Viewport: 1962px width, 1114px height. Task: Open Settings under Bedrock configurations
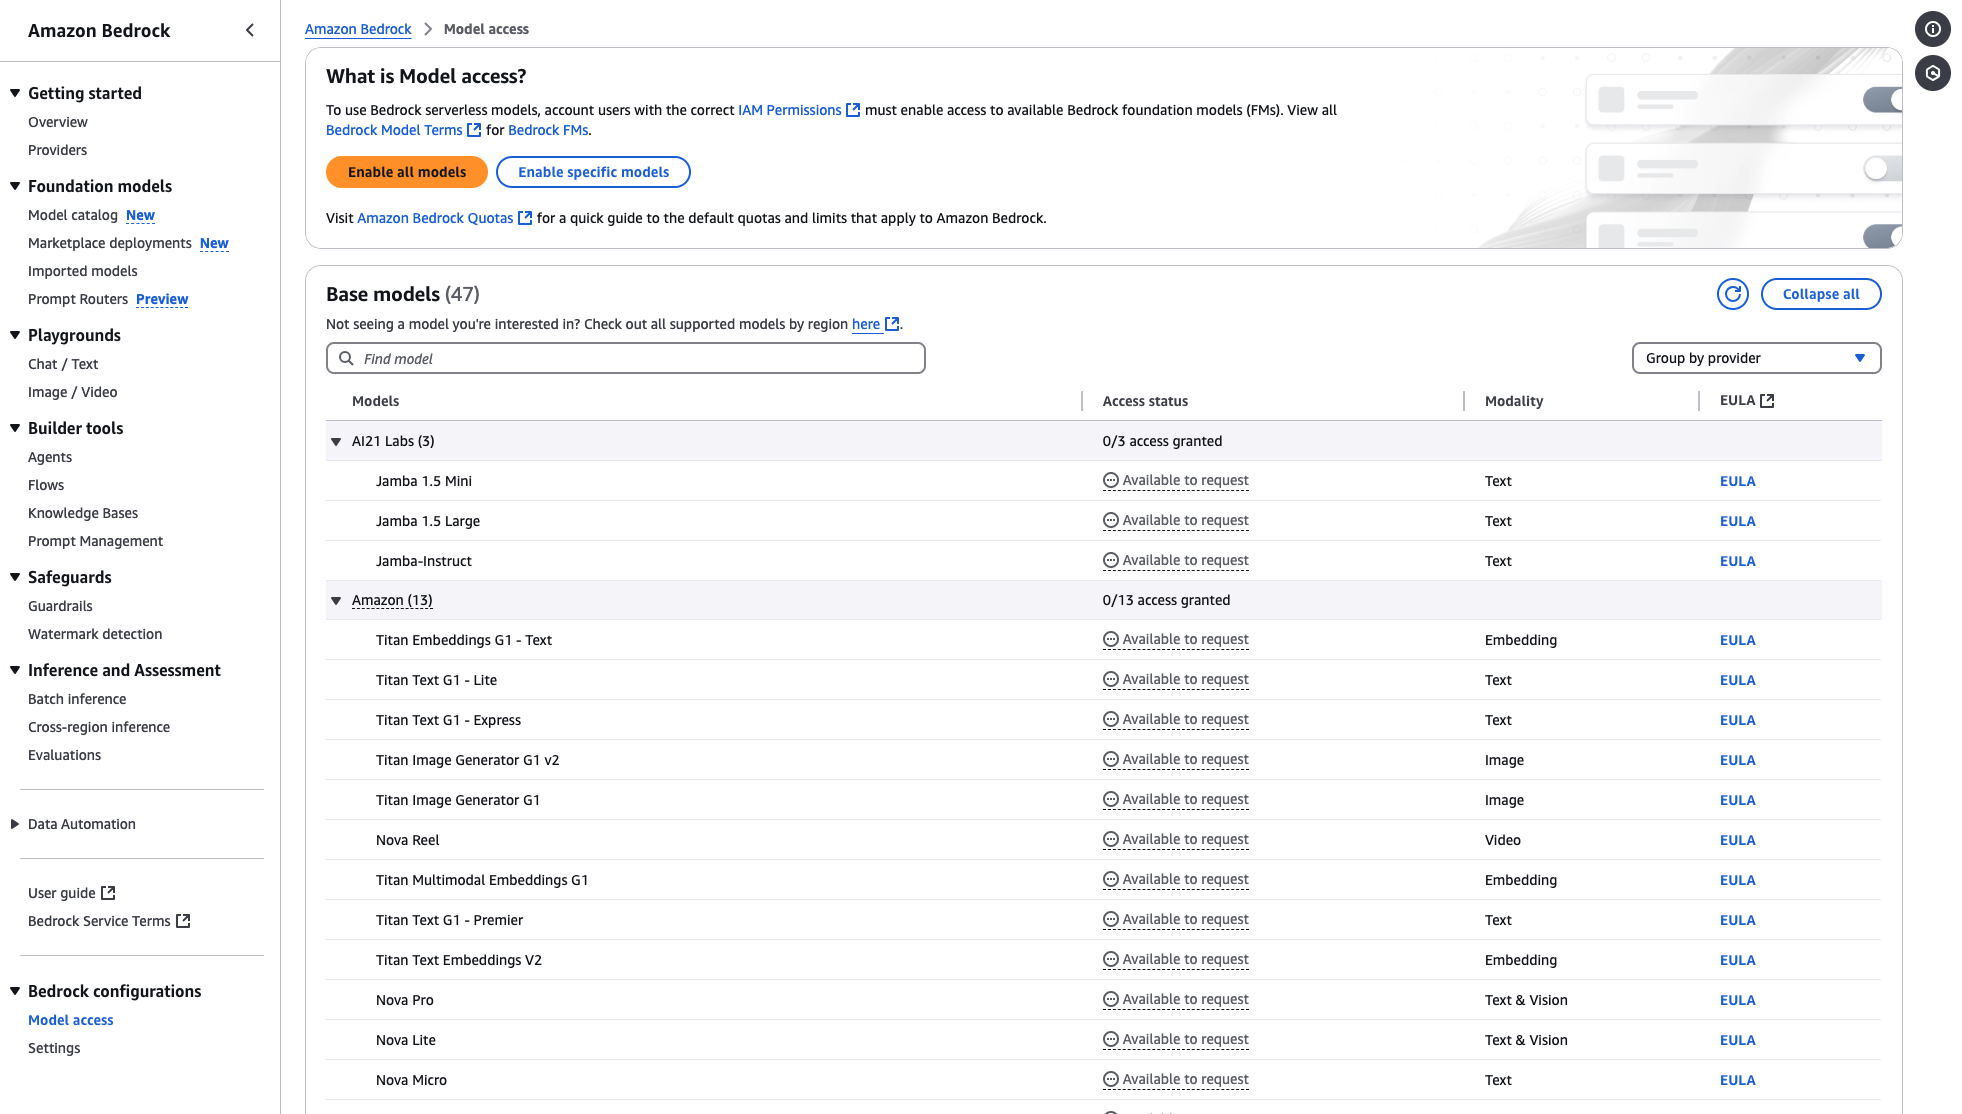click(x=54, y=1048)
